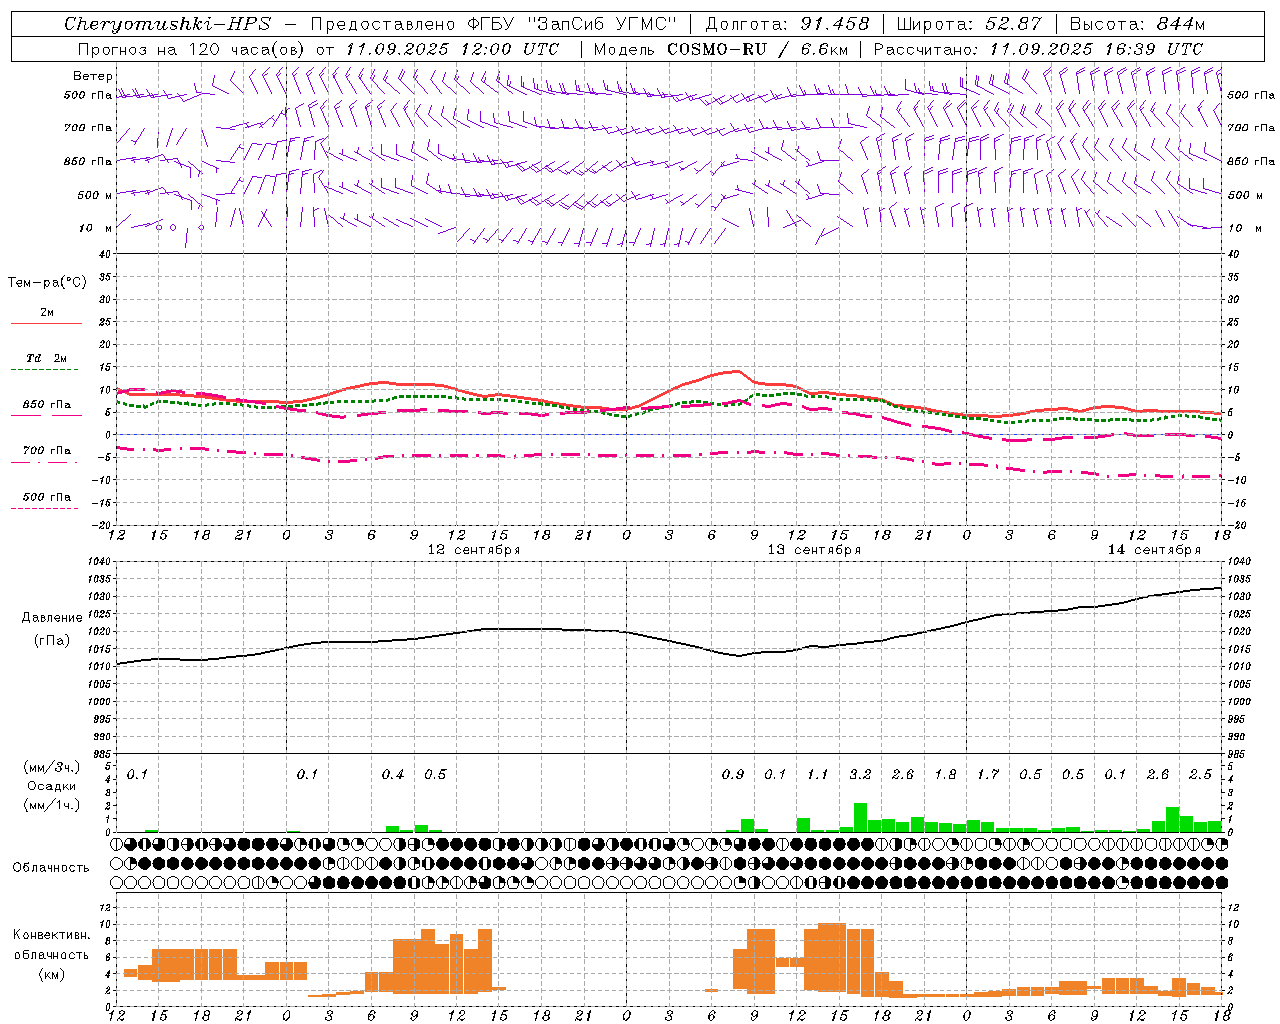Viewport: 1280px width, 1024px height.
Task: Click the tallest green precipitation bar under 3.2
Action: pos(860,817)
